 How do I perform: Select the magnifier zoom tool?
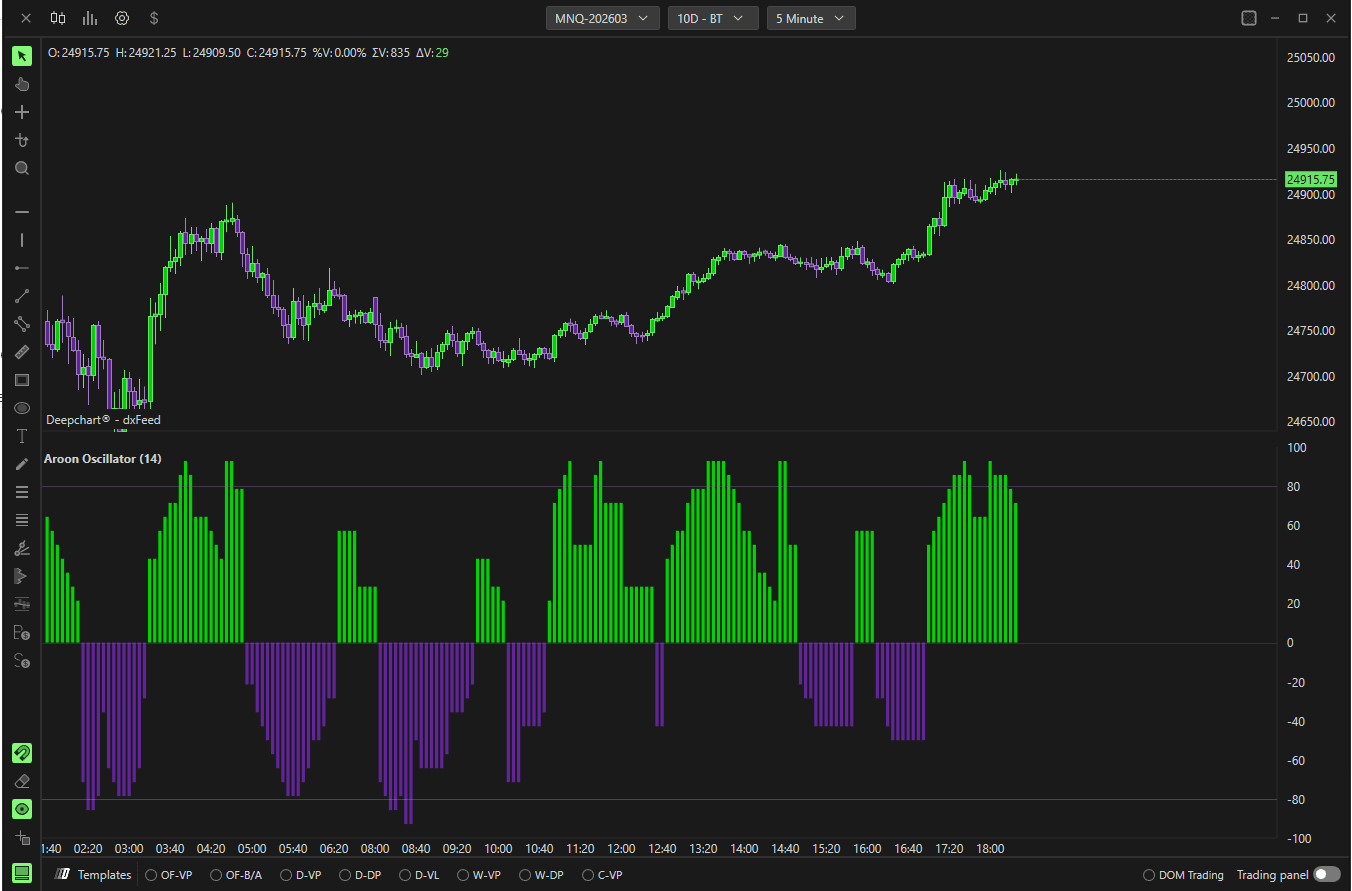(22, 168)
